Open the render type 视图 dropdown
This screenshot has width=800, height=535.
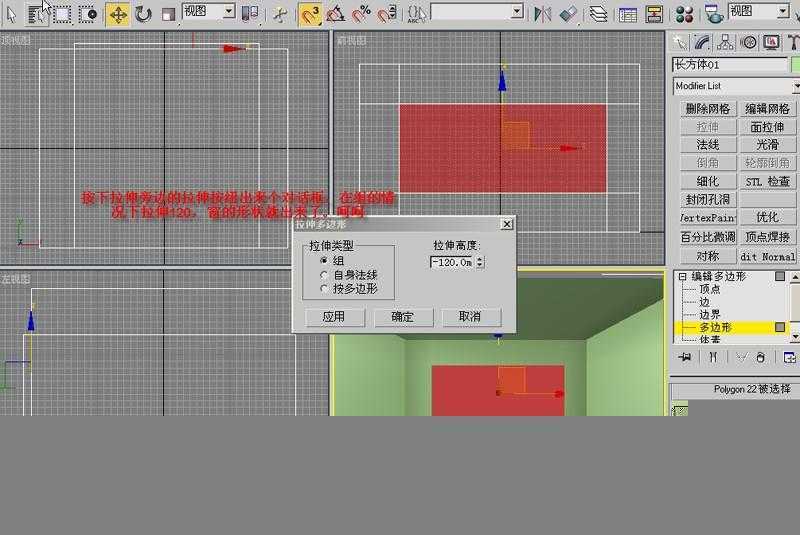coord(759,11)
